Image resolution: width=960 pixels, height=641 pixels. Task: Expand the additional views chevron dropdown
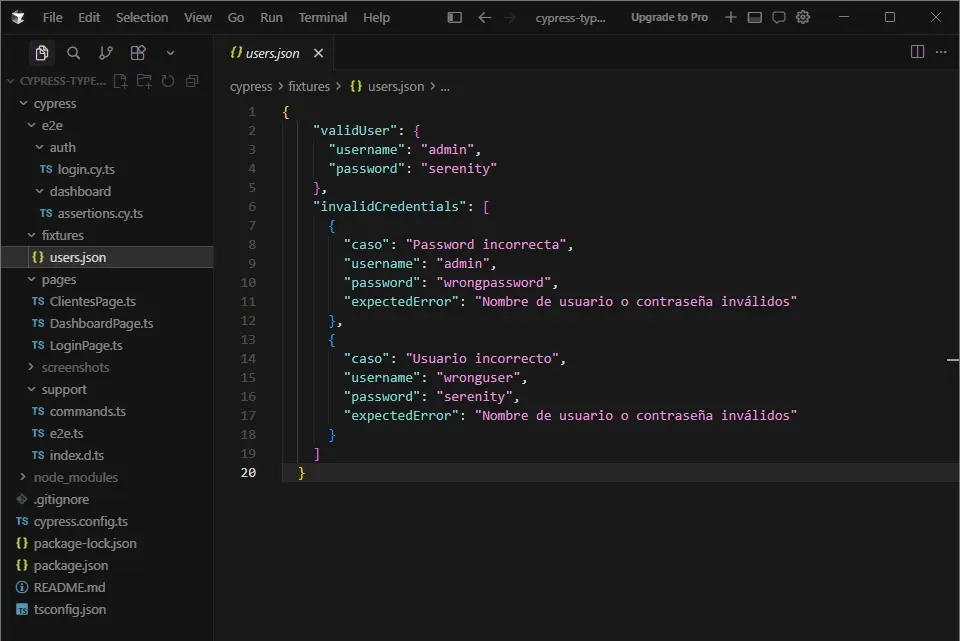pyautogui.click(x=170, y=53)
